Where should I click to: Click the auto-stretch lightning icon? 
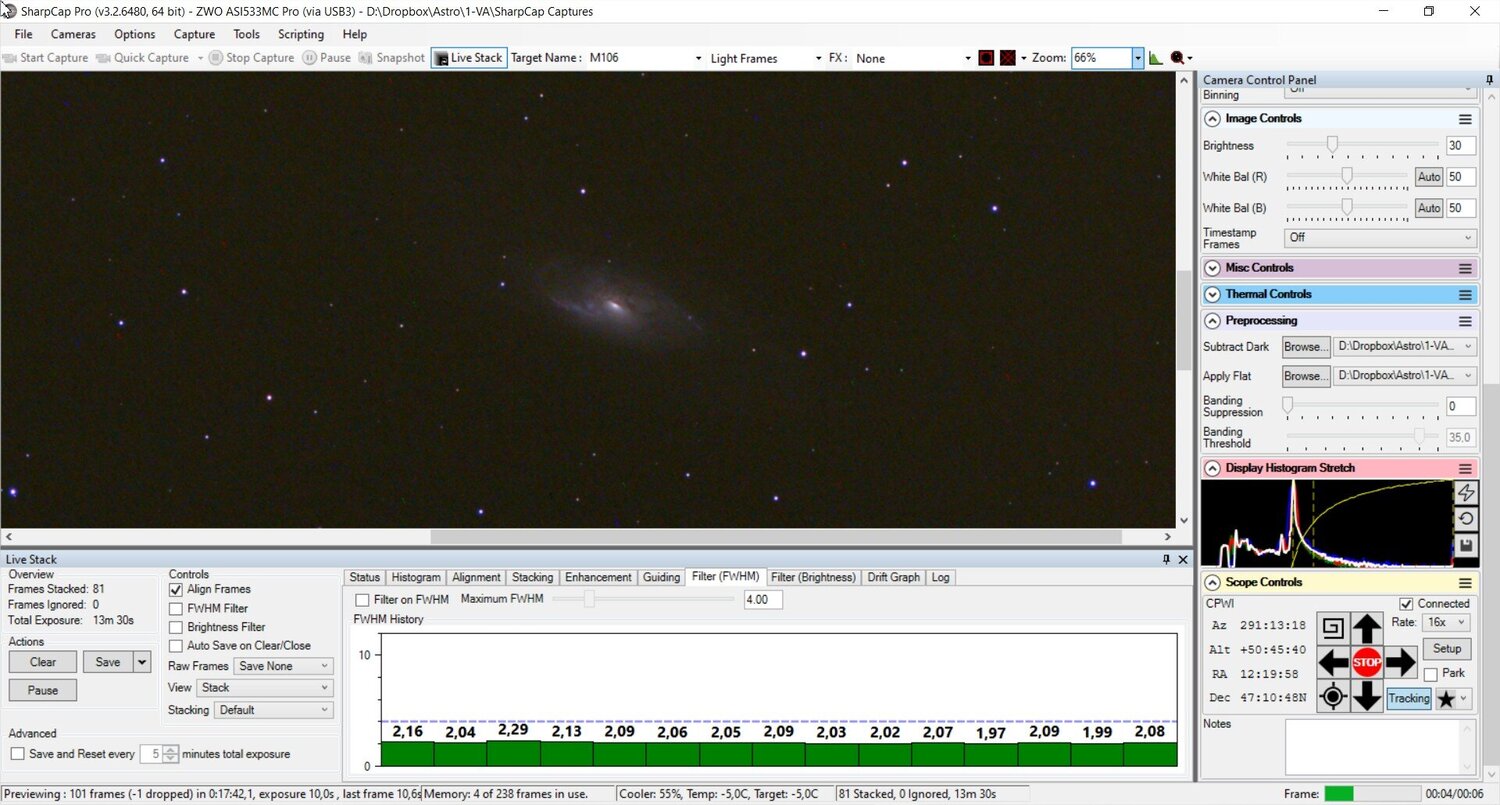(x=1465, y=492)
